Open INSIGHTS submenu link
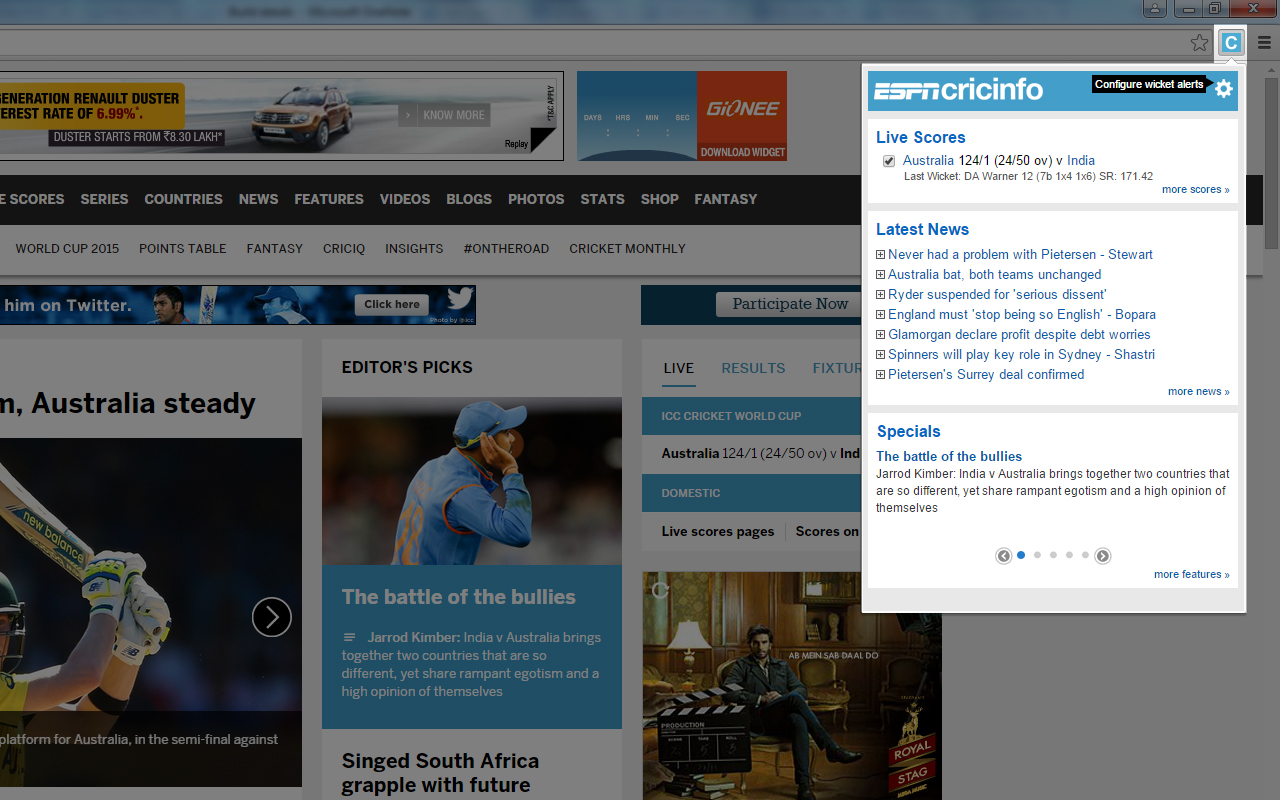Image resolution: width=1280 pixels, height=800 pixels. (x=414, y=249)
